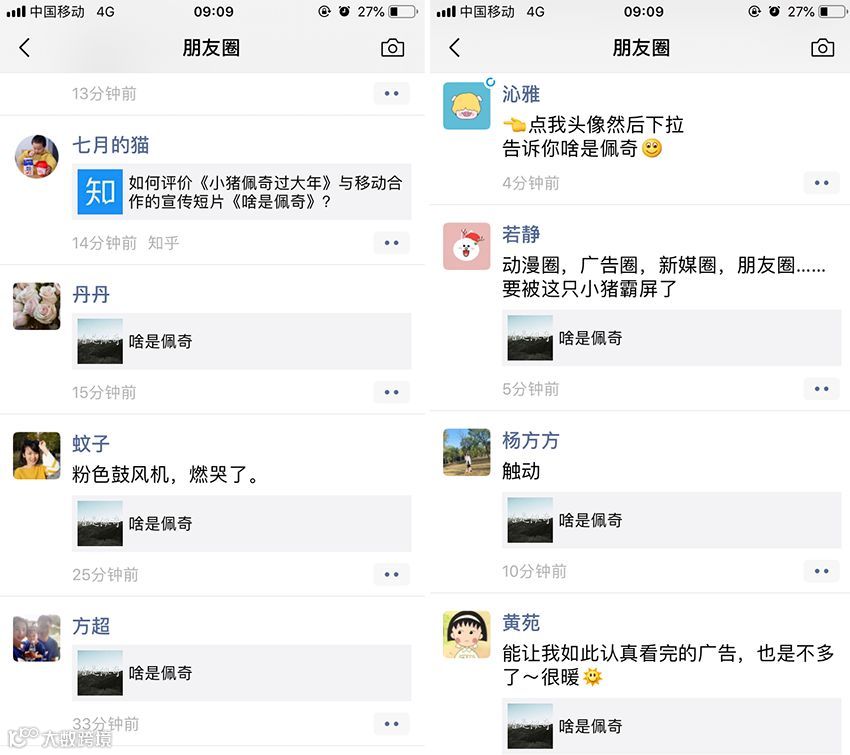Go back using right screen's back arrow
850x755 pixels.
click(454, 48)
